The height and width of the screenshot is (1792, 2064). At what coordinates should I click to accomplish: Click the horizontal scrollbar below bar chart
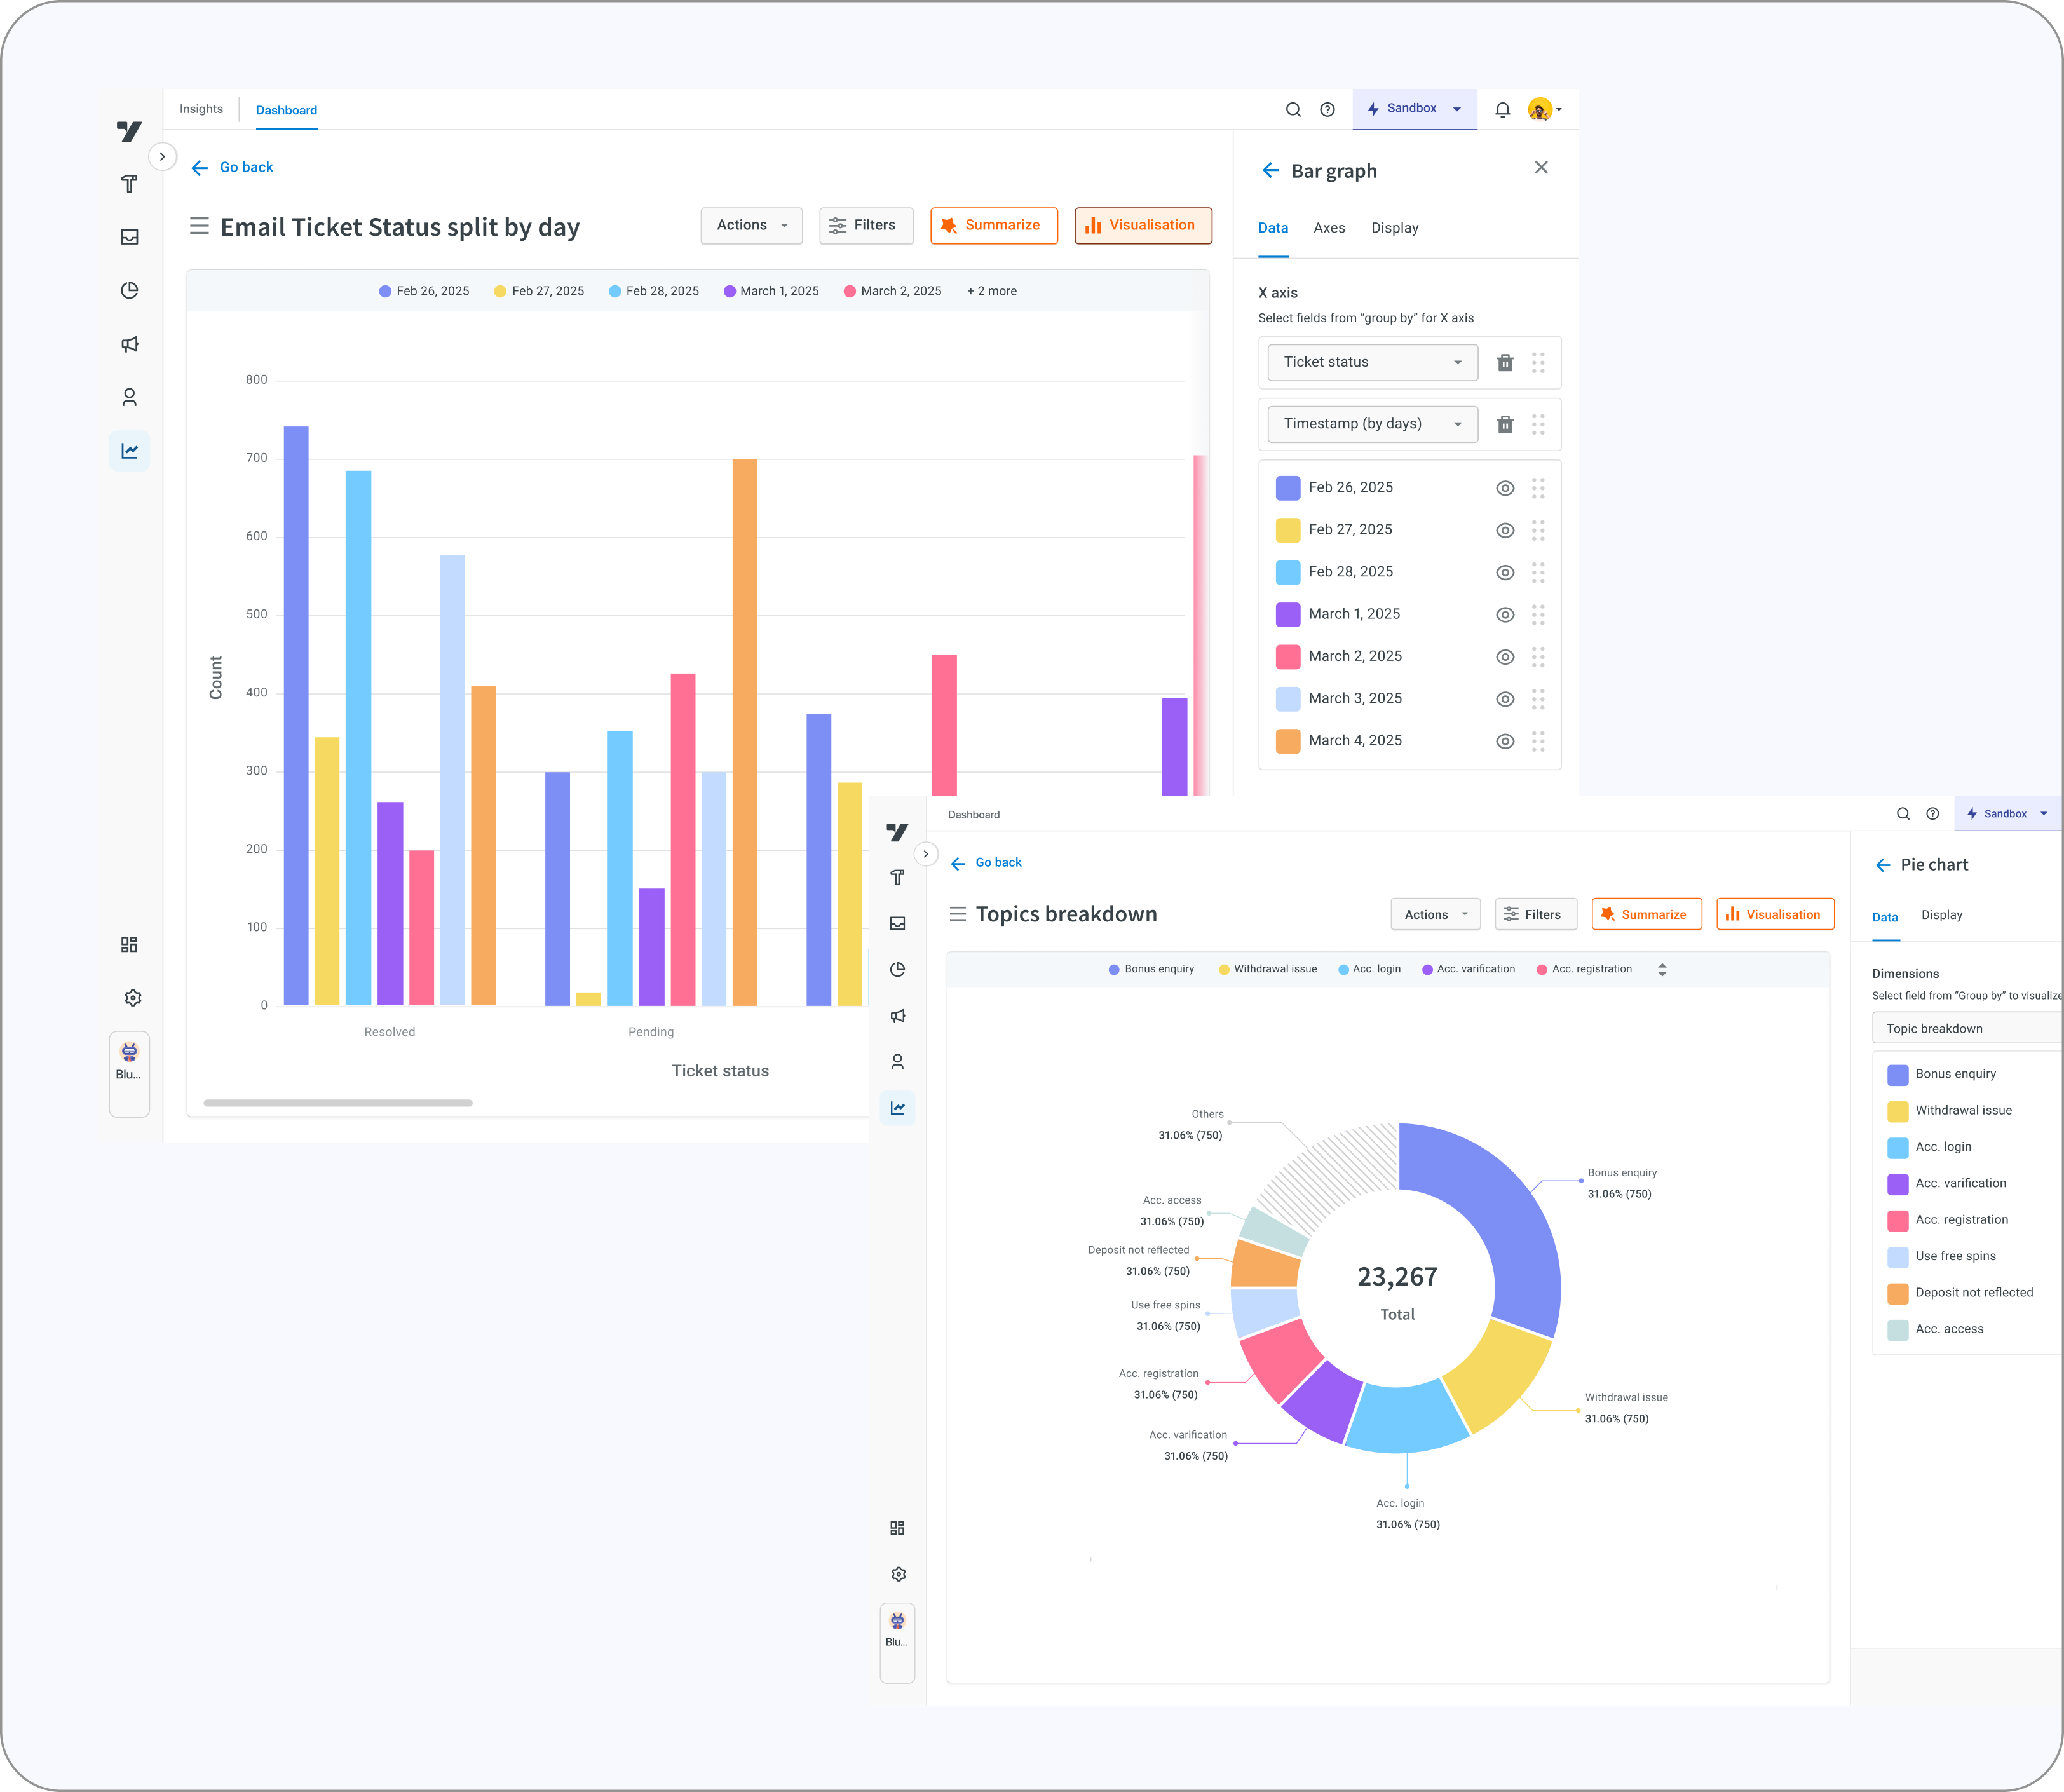coord(338,1103)
